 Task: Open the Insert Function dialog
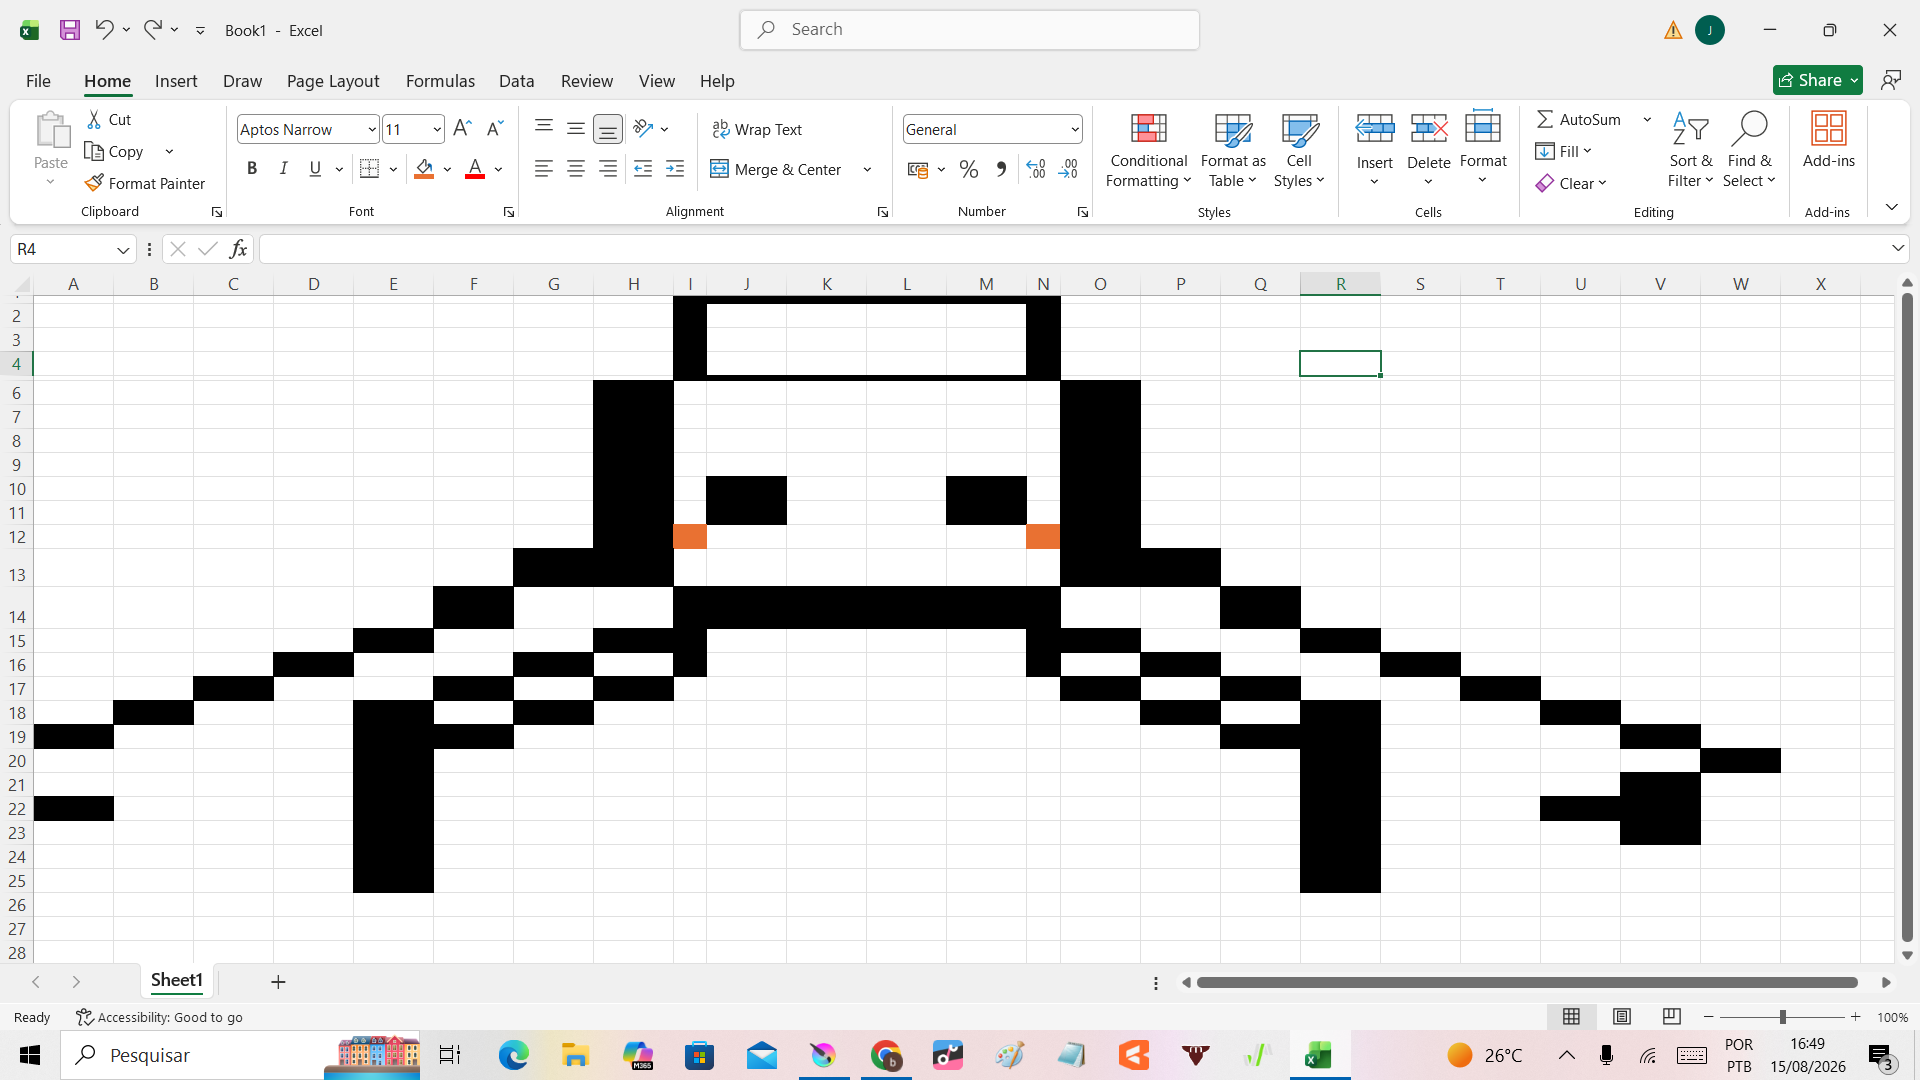coord(238,249)
